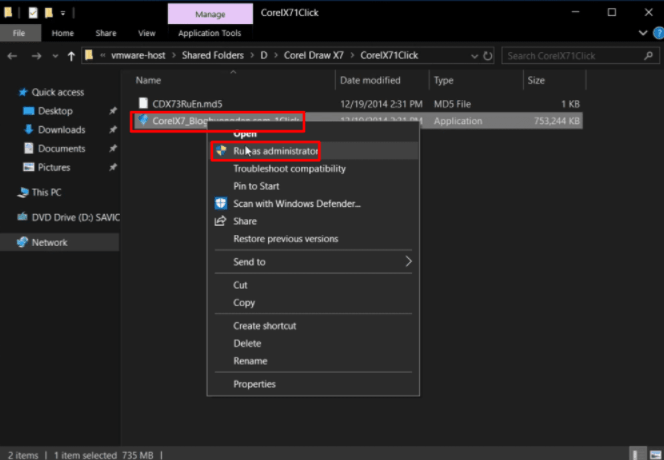
Task: Click pin icon next to Documents
Action: point(113,149)
